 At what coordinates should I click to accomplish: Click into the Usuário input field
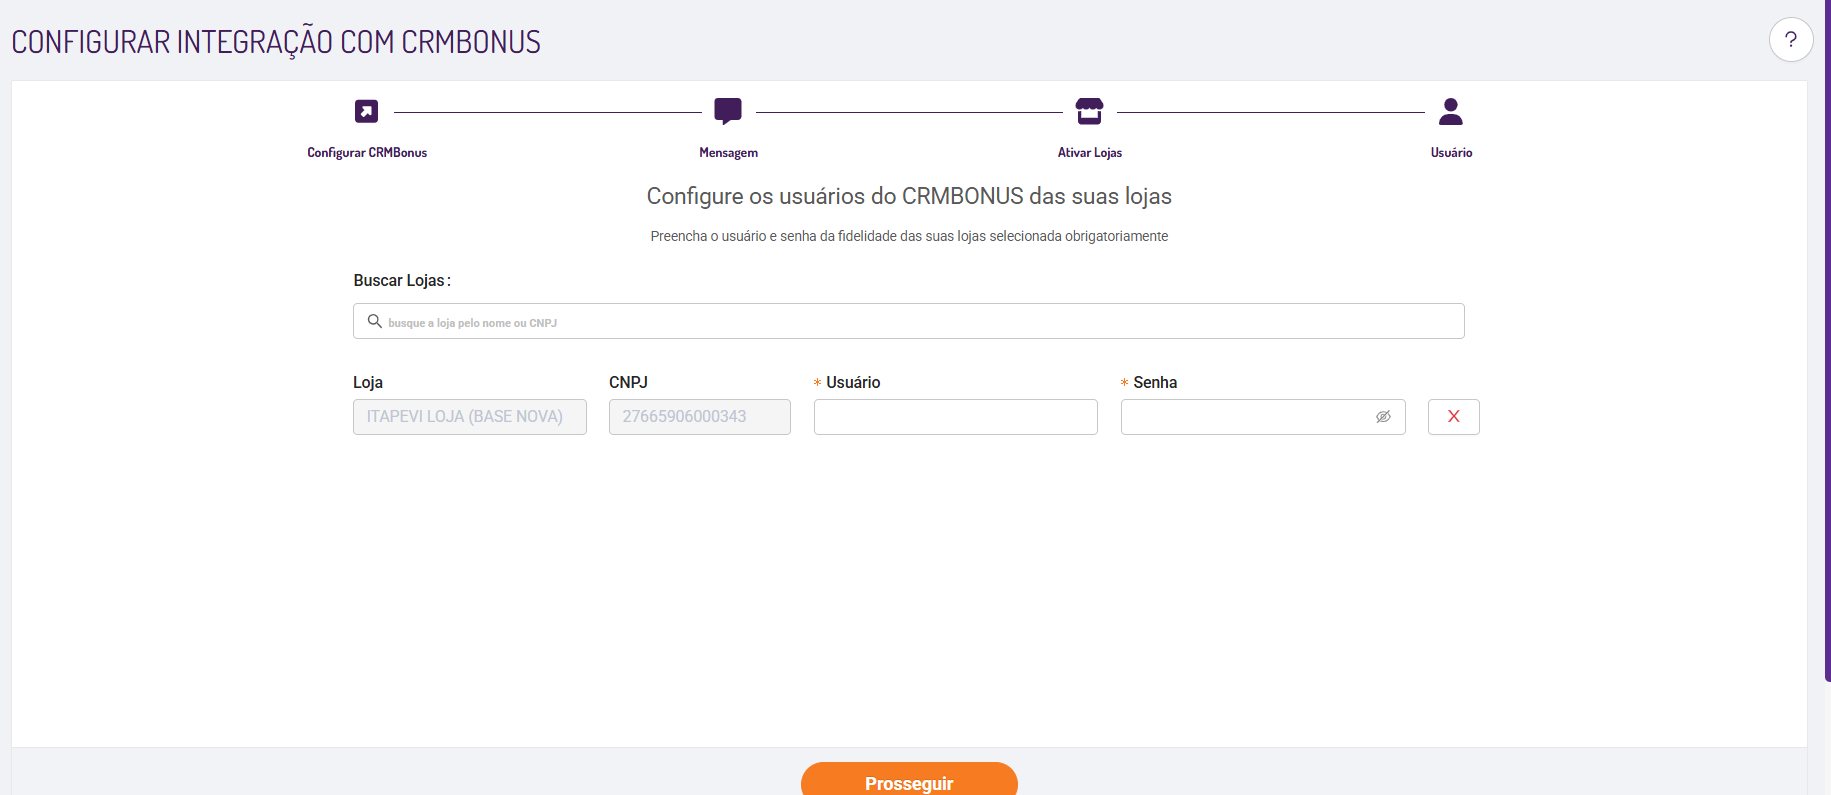tap(956, 417)
